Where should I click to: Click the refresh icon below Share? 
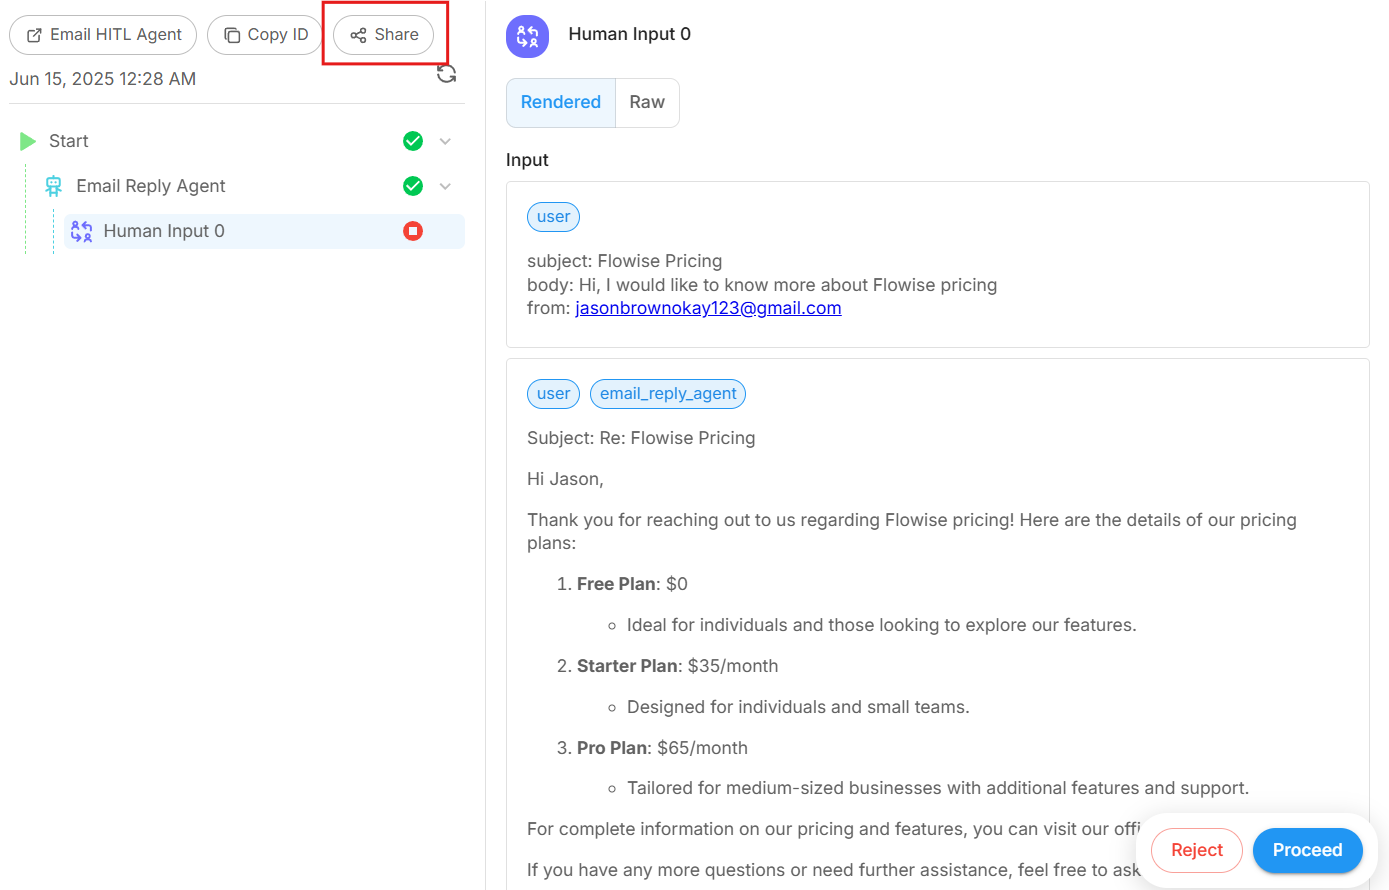tap(446, 74)
